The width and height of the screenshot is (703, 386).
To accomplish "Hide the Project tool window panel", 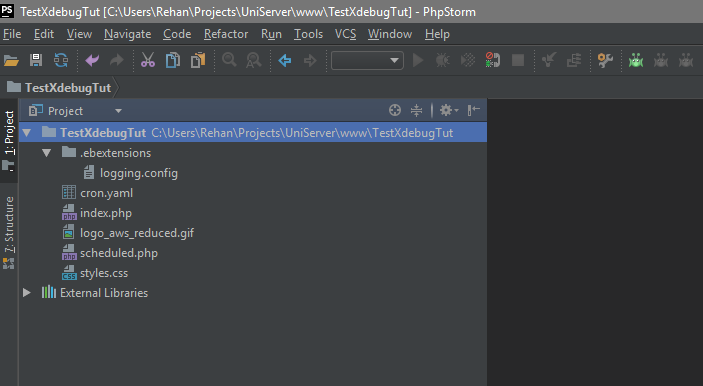I will click(473, 110).
